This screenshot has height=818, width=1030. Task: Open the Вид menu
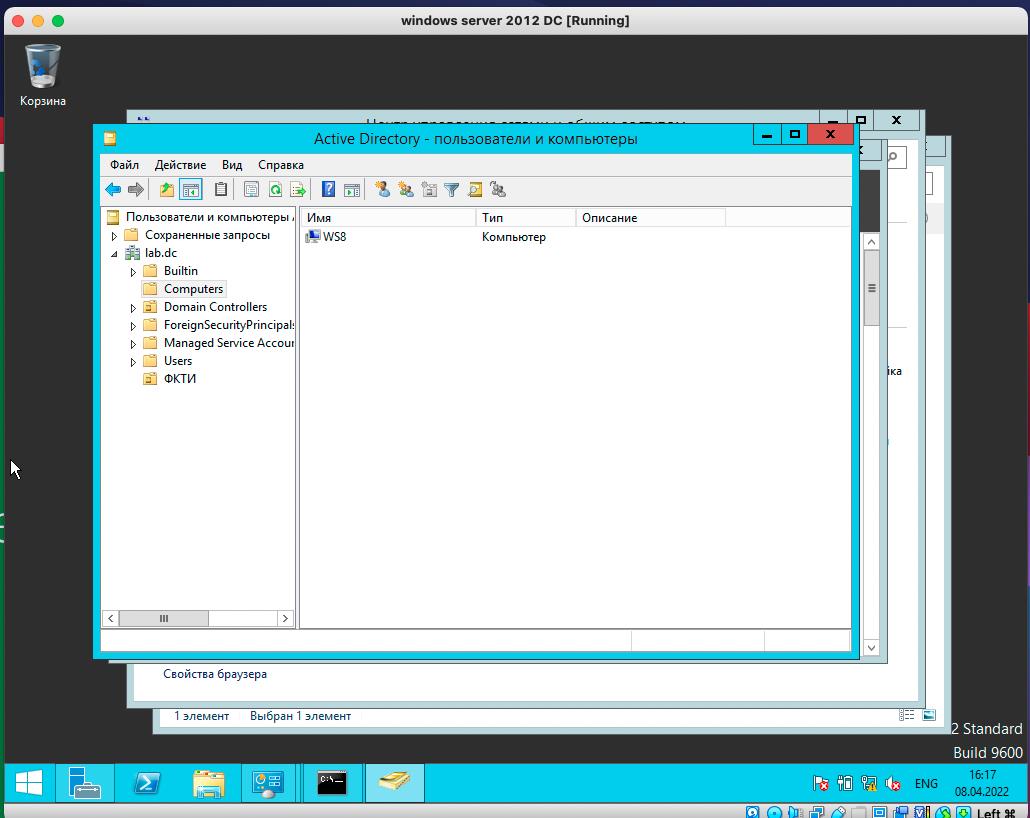coord(232,165)
